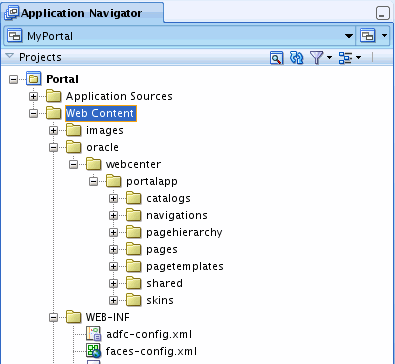
Task: Collapse the WEB-INF folder node
Action: (x=53, y=317)
